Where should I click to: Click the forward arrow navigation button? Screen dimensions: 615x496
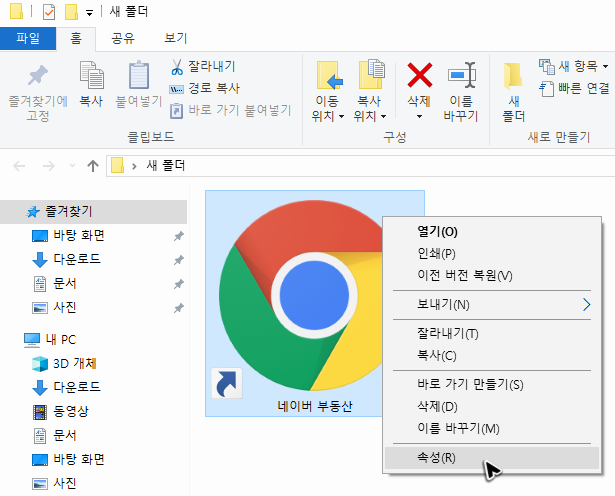[x=49, y=166]
